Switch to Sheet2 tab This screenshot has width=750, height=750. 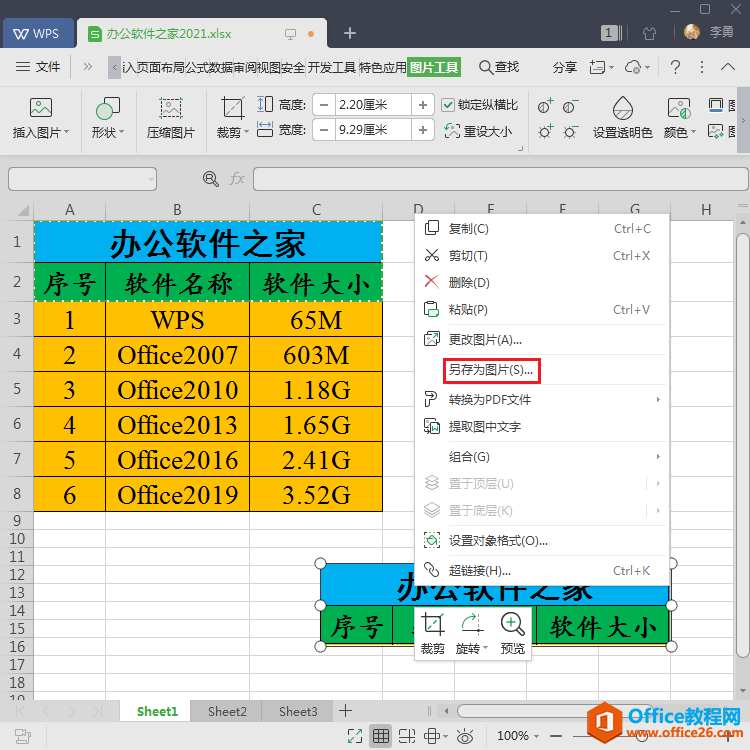227,711
